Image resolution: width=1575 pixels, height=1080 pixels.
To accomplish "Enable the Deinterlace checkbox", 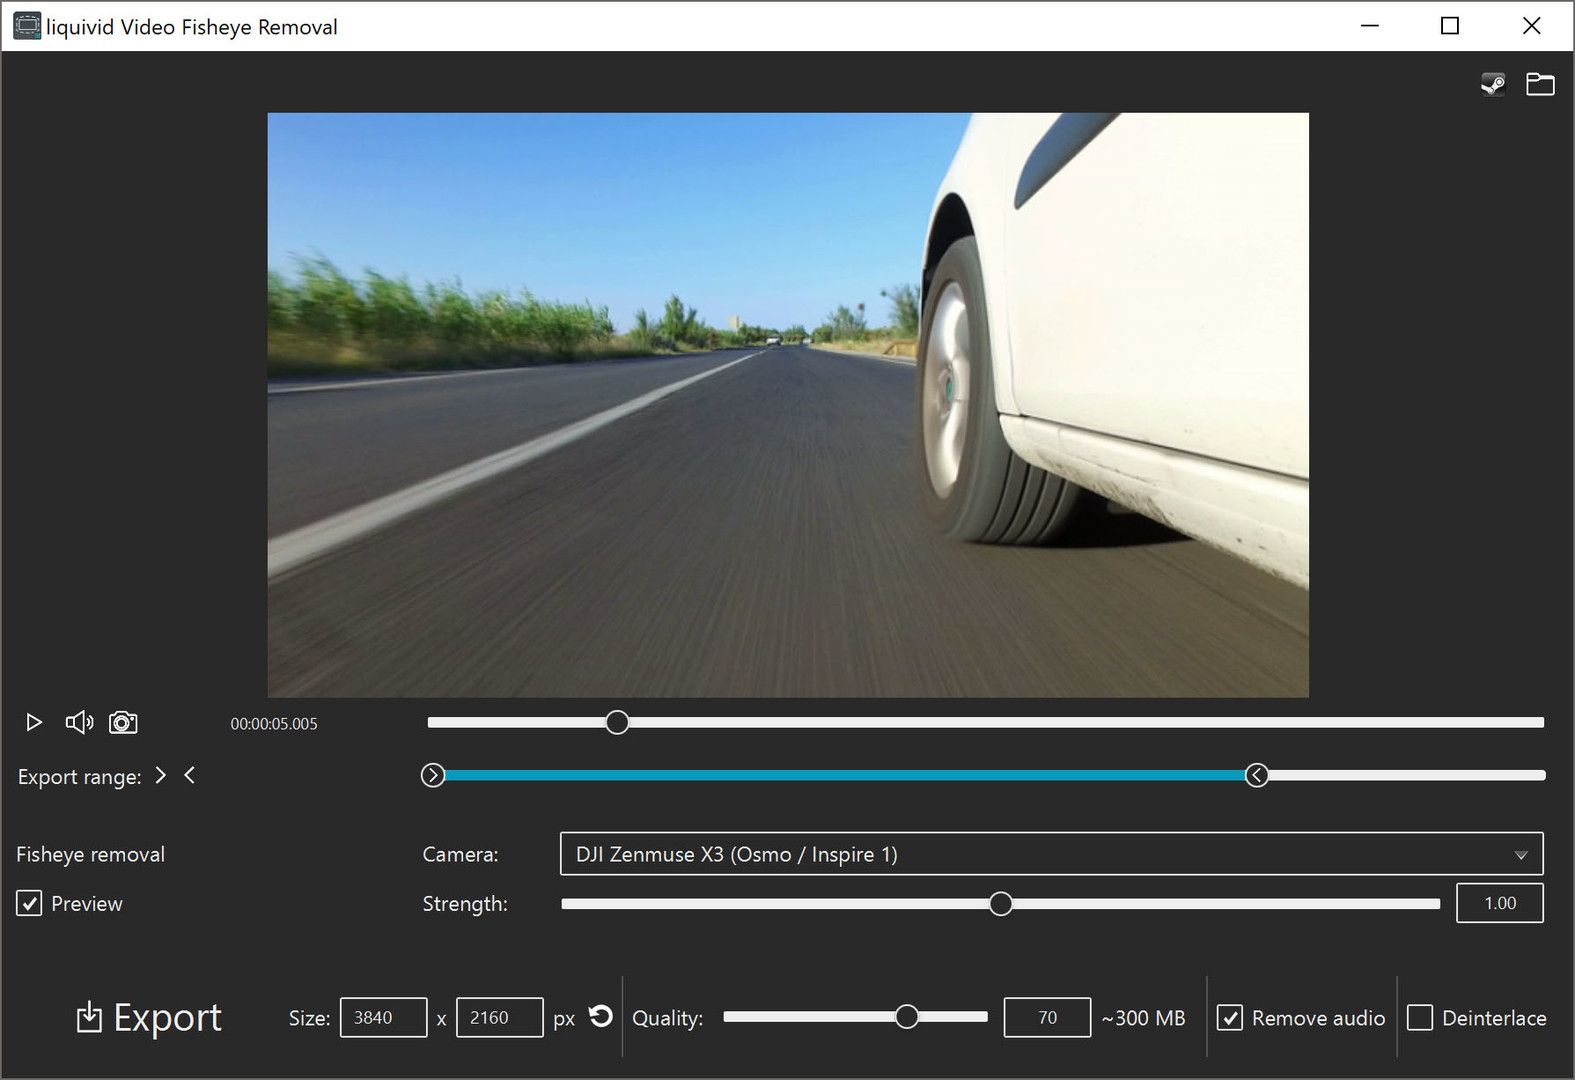I will click(1420, 1018).
